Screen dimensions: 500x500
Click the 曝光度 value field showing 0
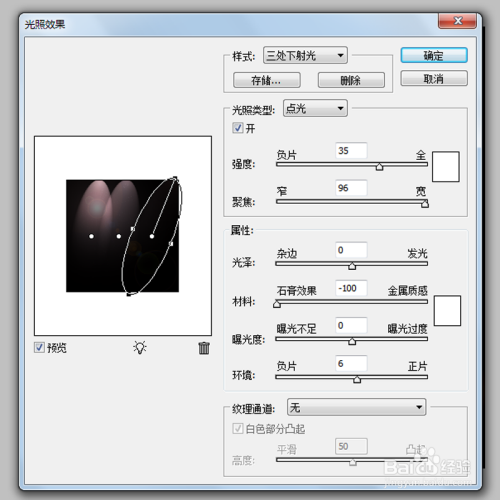tap(351, 325)
